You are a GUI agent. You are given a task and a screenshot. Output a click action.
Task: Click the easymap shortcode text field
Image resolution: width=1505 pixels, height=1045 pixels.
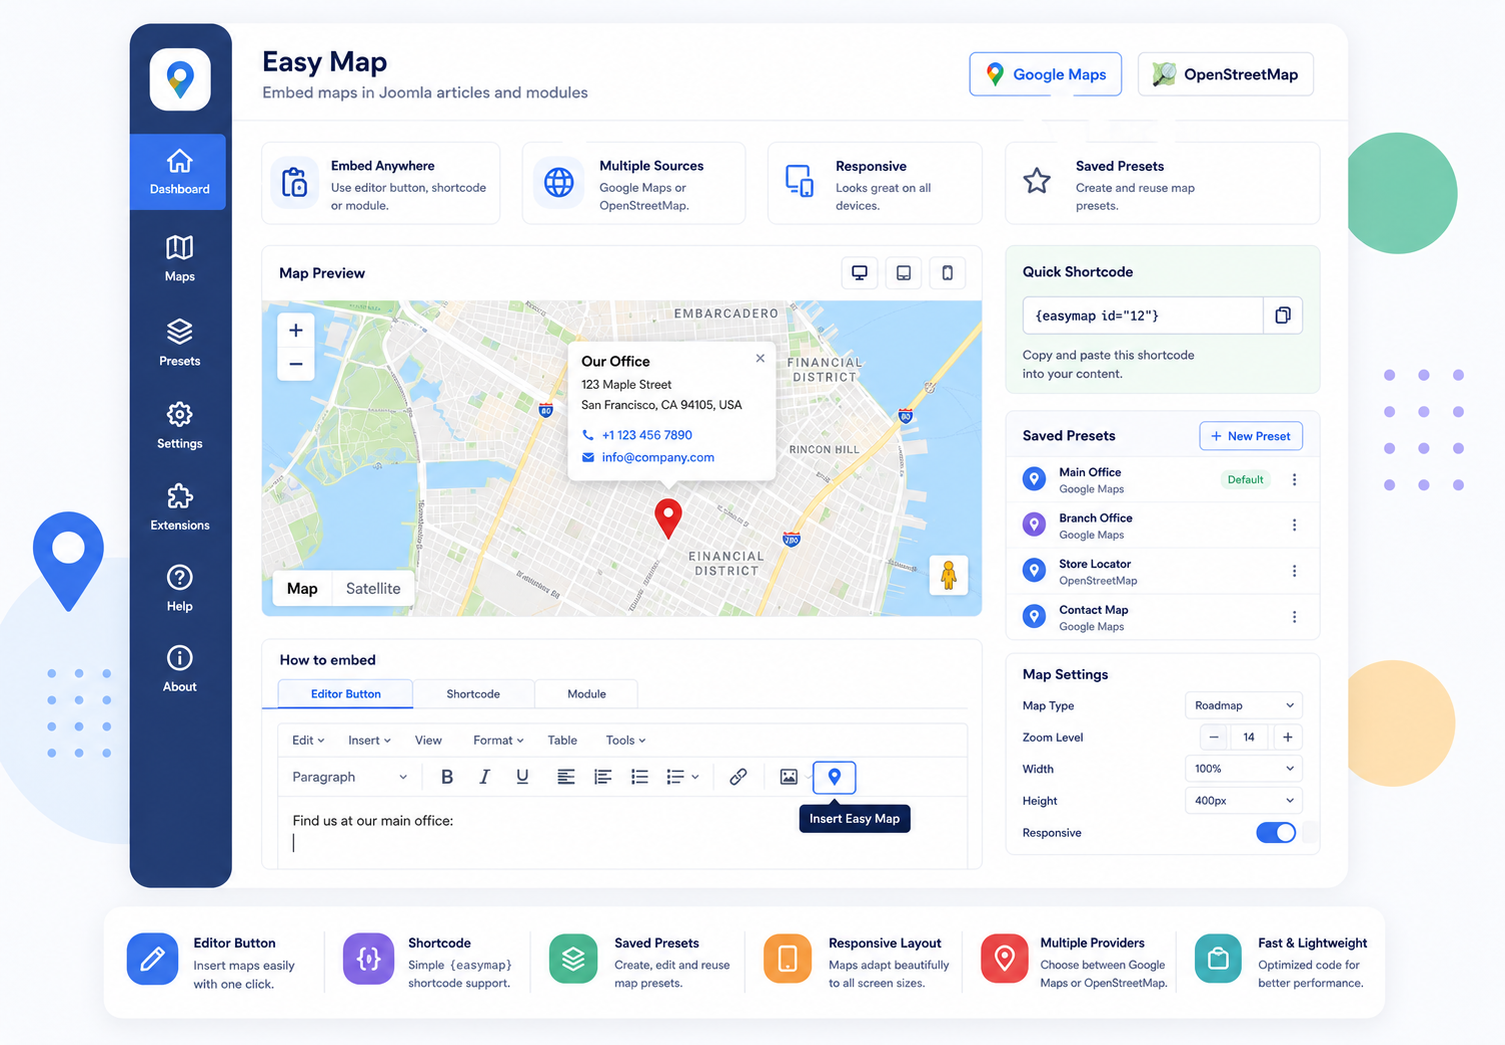click(1143, 315)
